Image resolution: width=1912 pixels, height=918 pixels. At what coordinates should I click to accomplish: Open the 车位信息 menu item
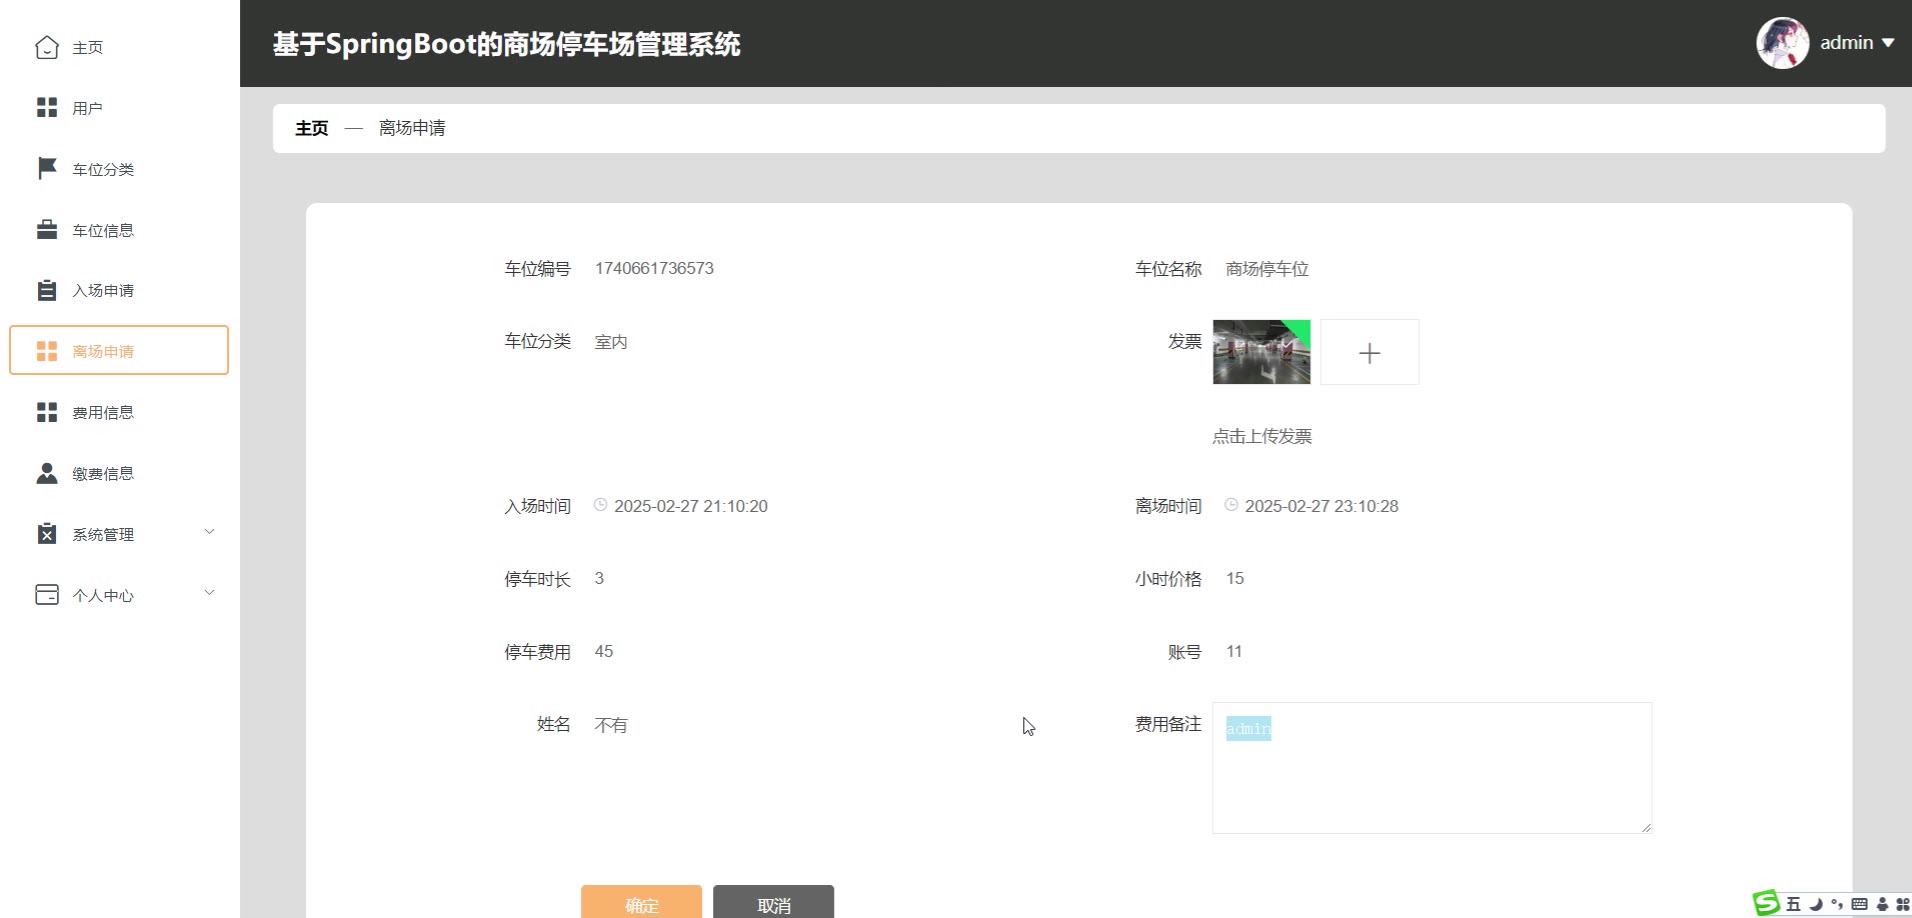point(103,230)
